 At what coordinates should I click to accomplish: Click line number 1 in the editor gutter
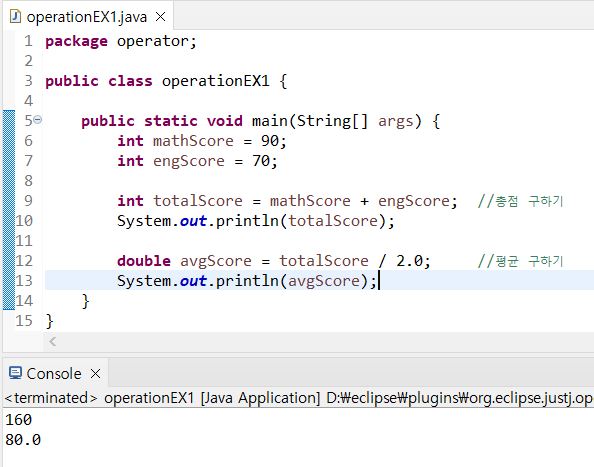pyautogui.click(x=28, y=41)
